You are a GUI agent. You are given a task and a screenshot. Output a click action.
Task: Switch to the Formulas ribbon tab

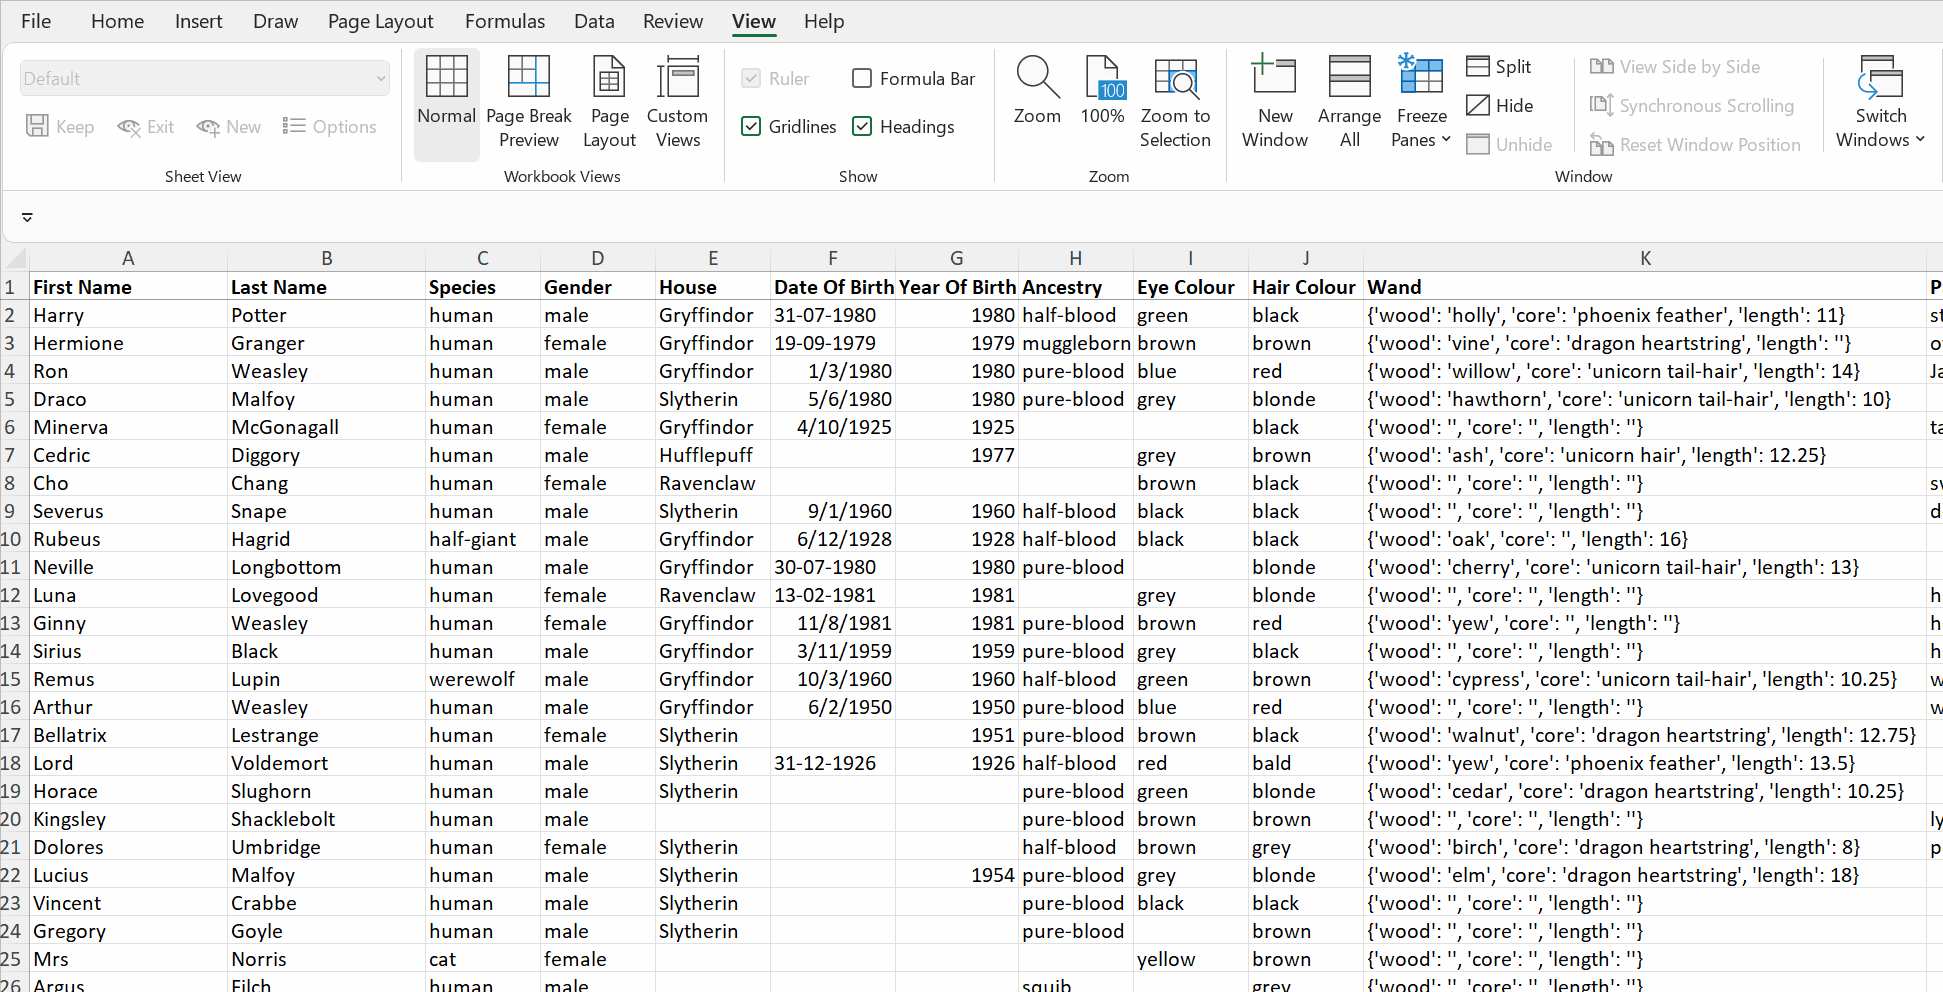[x=505, y=21]
